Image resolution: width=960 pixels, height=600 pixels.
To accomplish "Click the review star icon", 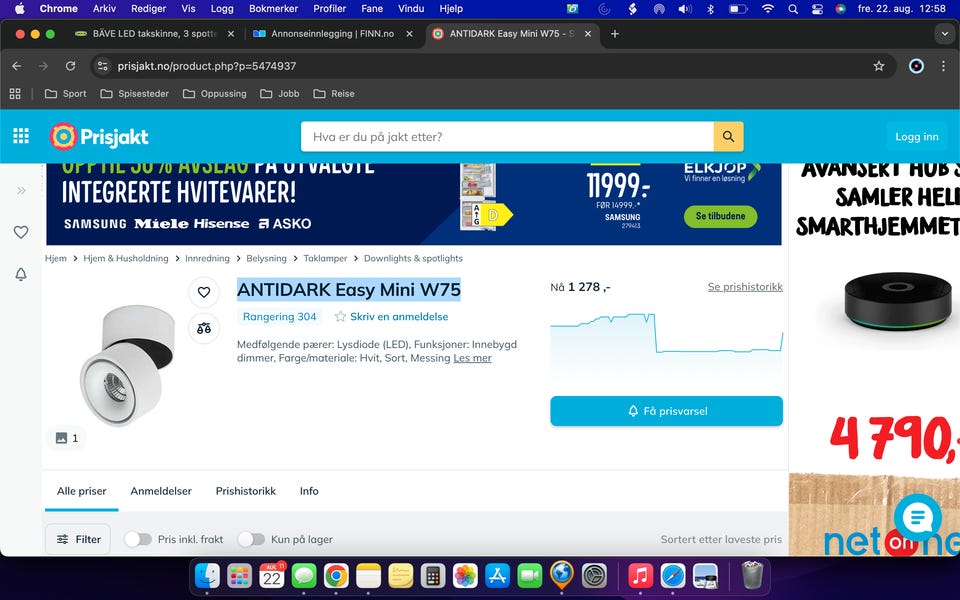I will 340,317.
